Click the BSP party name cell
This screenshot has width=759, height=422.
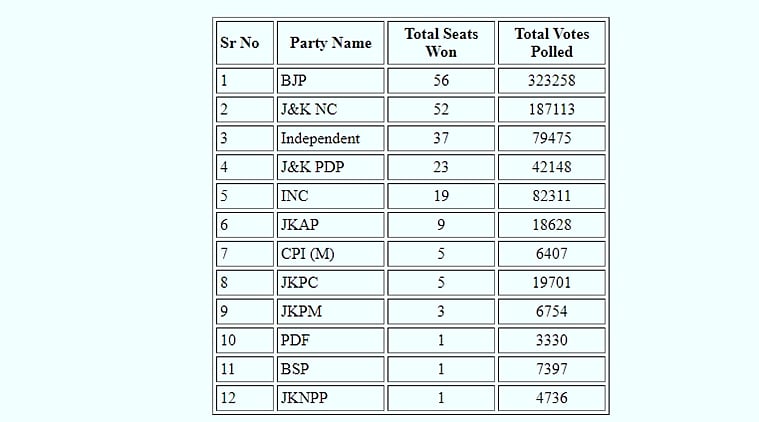coord(330,370)
